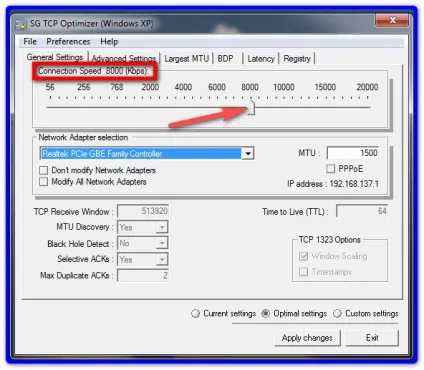Expand the Black Hole Detect dropdown
The width and height of the screenshot is (424, 370).
pyautogui.click(x=162, y=243)
